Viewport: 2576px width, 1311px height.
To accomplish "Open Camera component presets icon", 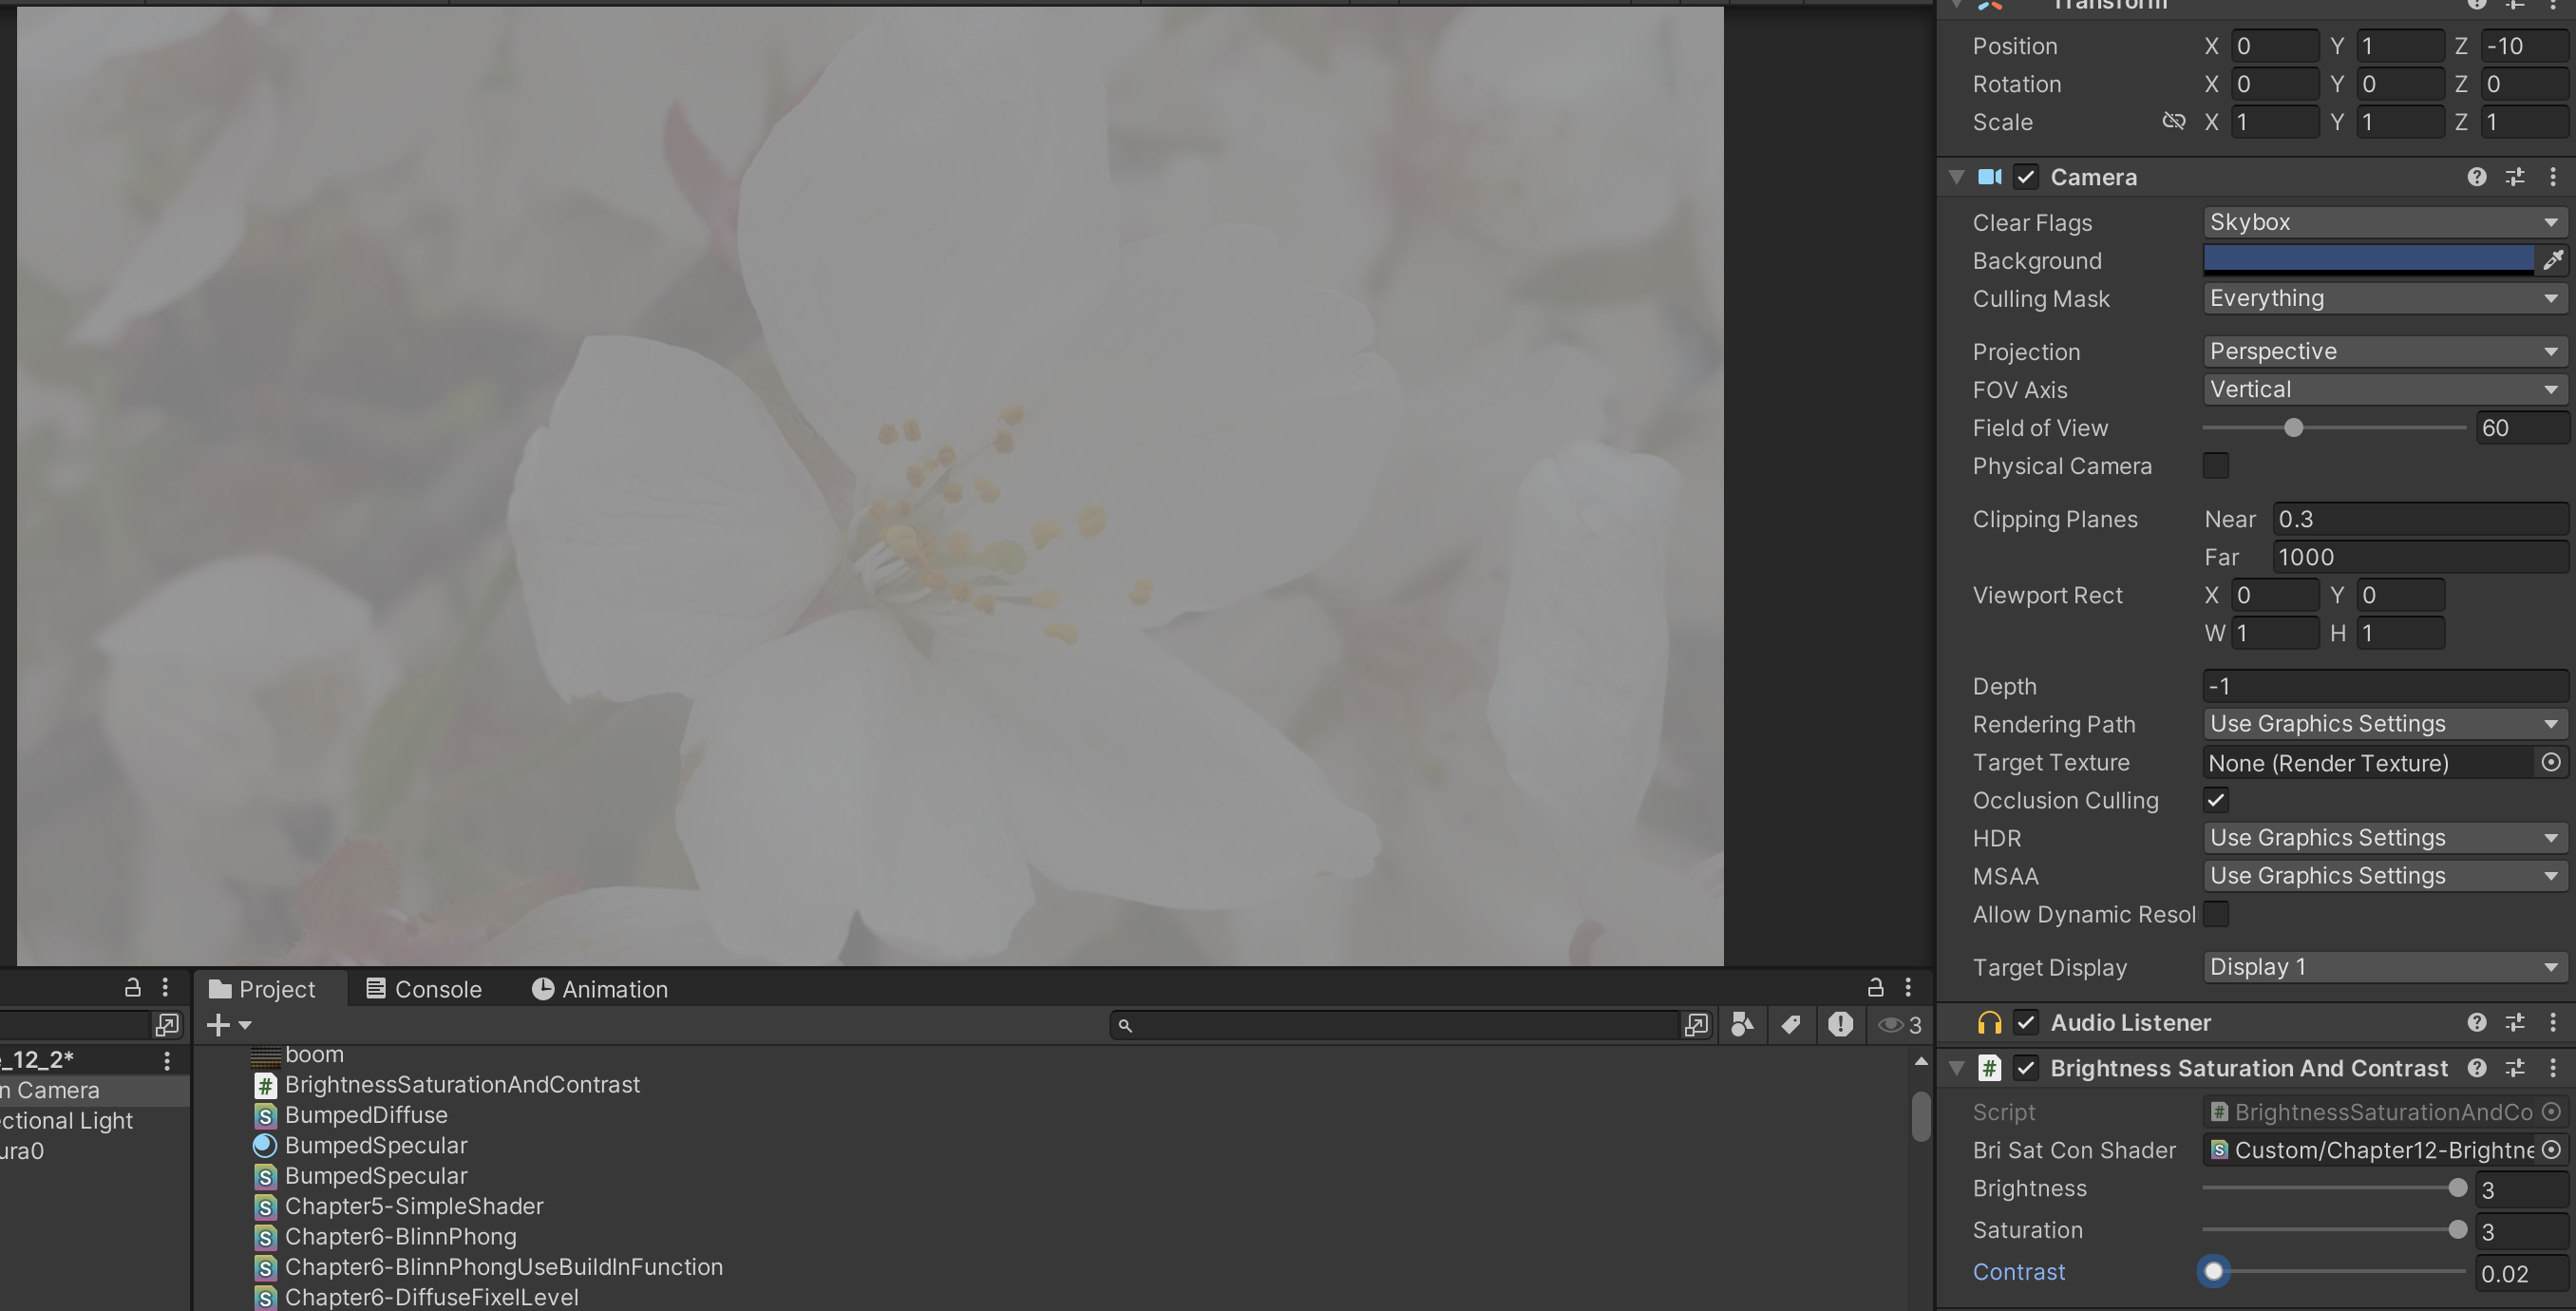I will pyautogui.click(x=2514, y=177).
